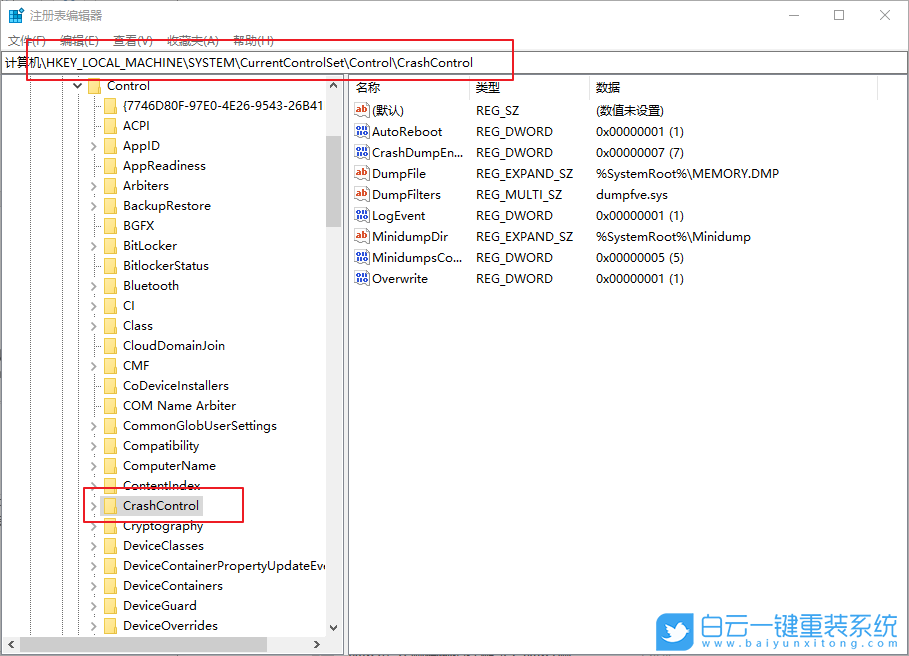This screenshot has width=909, height=656.
Task: Click the AutoReboot REG_DWORD value icon
Action: pos(360,131)
